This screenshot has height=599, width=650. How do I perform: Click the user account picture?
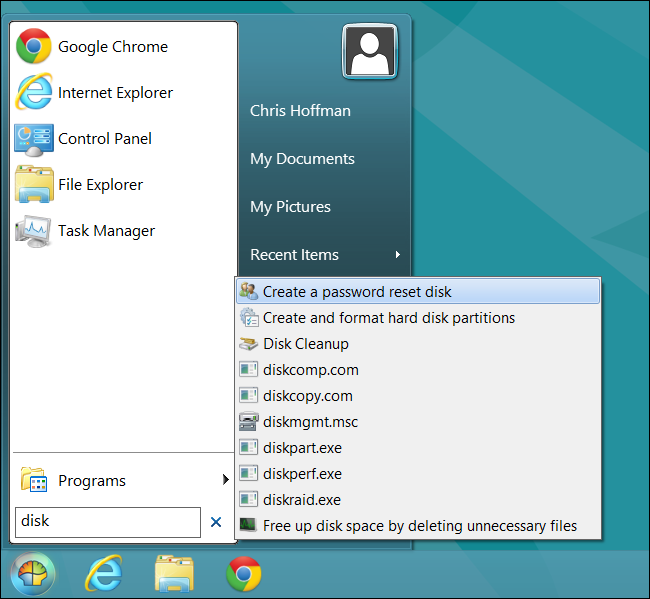coord(370,51)
